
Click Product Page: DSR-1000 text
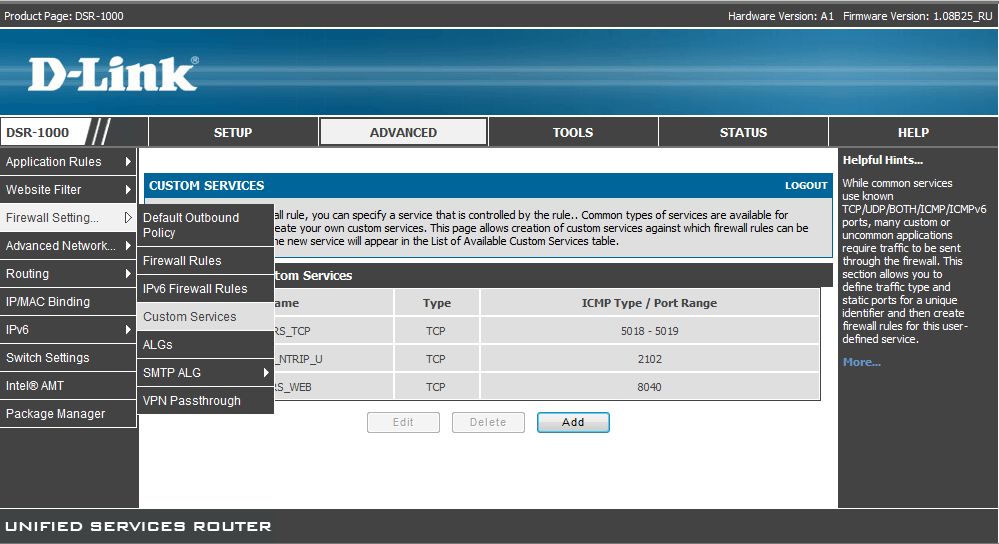point(64,16)
